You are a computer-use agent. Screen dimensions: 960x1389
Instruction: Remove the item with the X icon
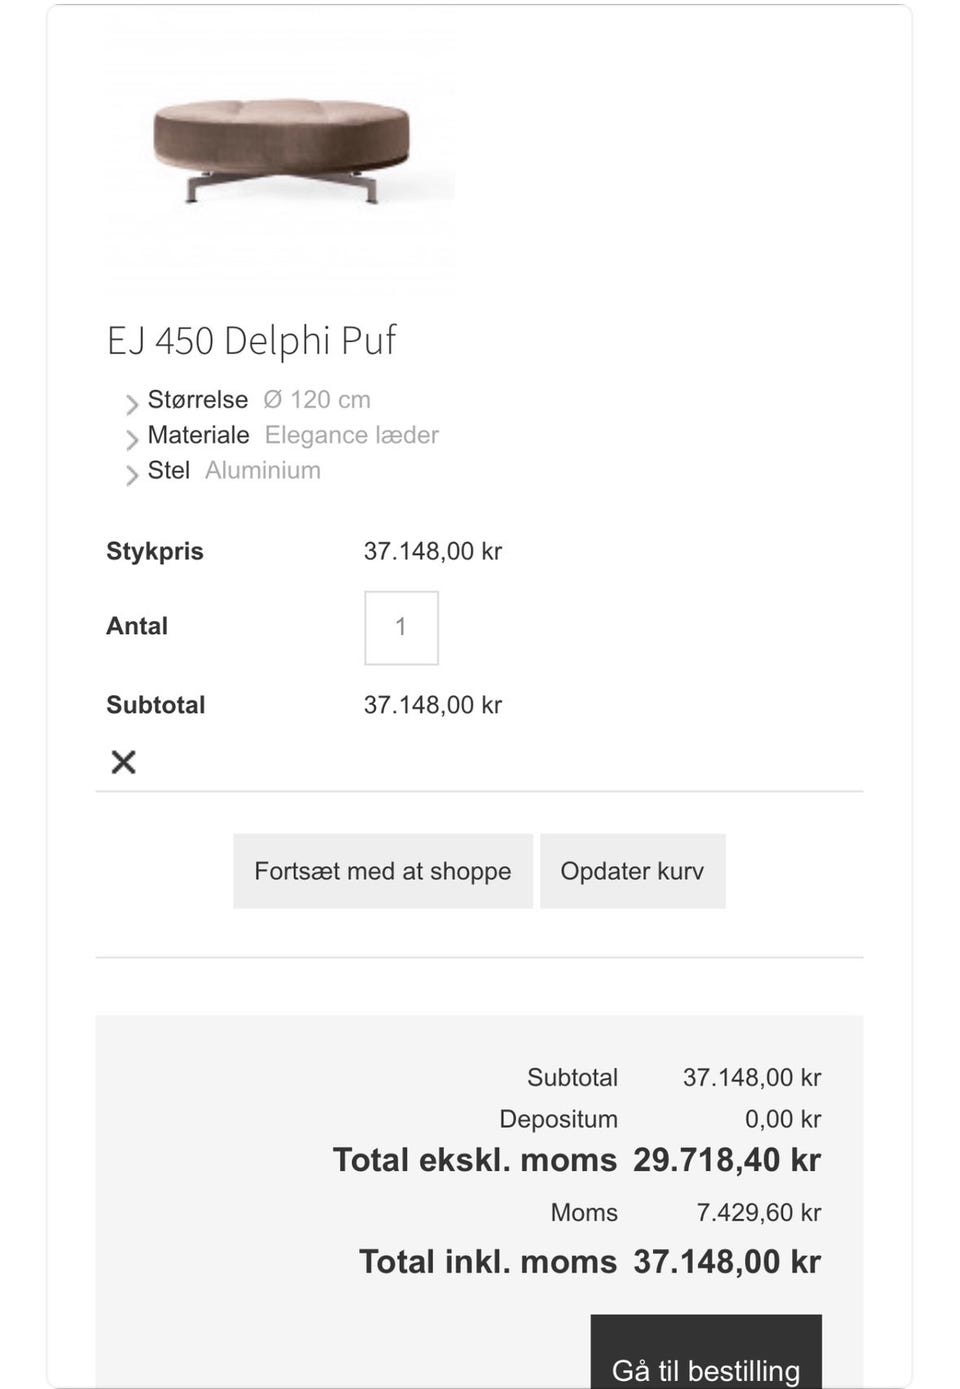(123, 762)
